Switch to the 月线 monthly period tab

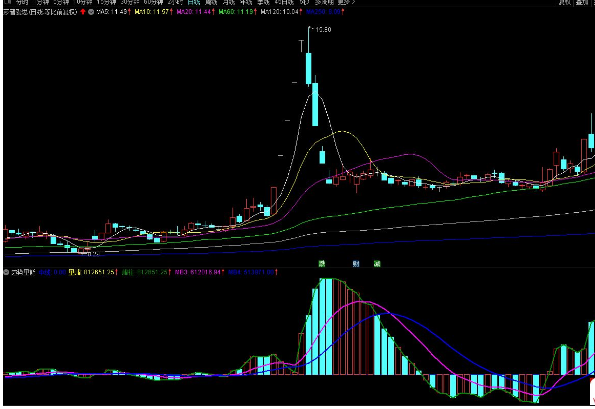tap(228, 2)
